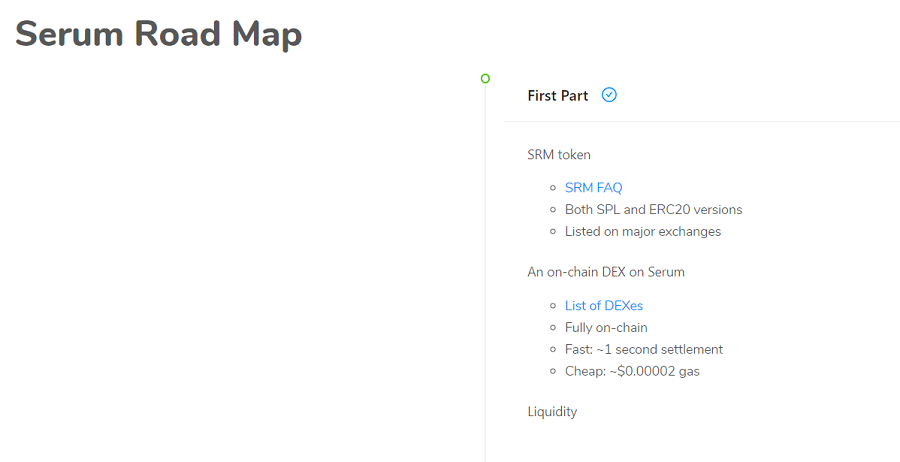Screen dimensions: 900x462
Task: Click the Fast: ~1 second settlement item
Action: [644, 350]
